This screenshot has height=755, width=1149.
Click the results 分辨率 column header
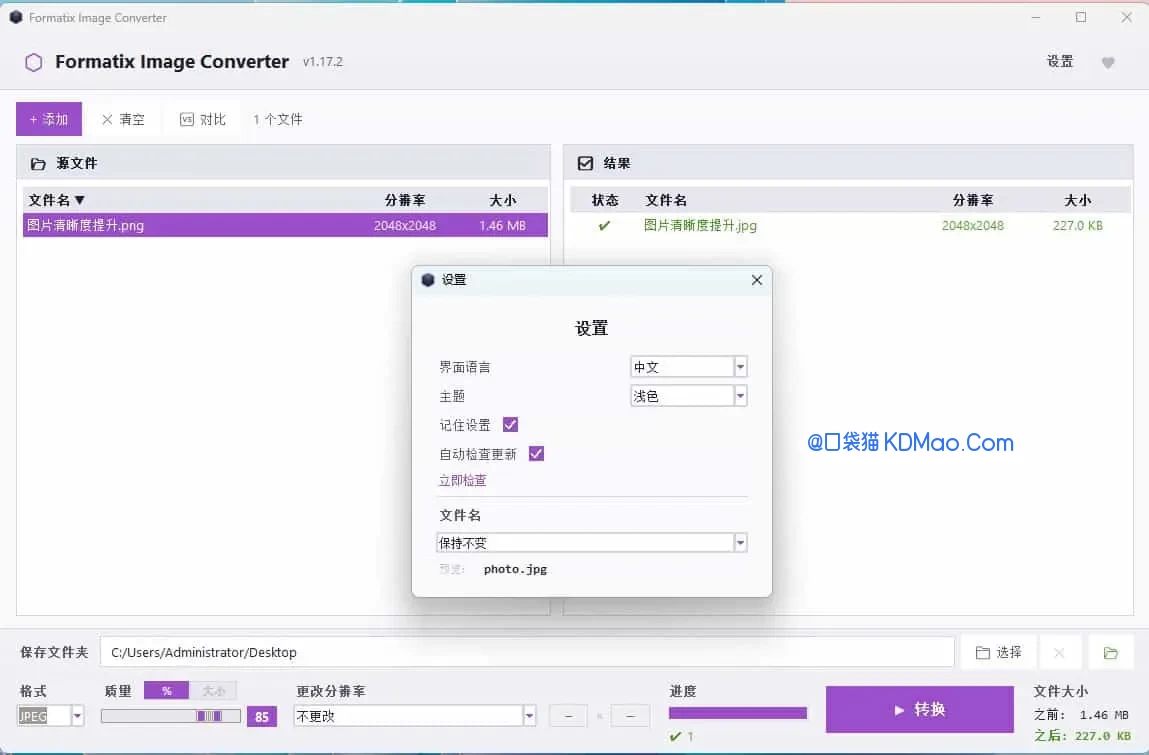click(973, 200)
